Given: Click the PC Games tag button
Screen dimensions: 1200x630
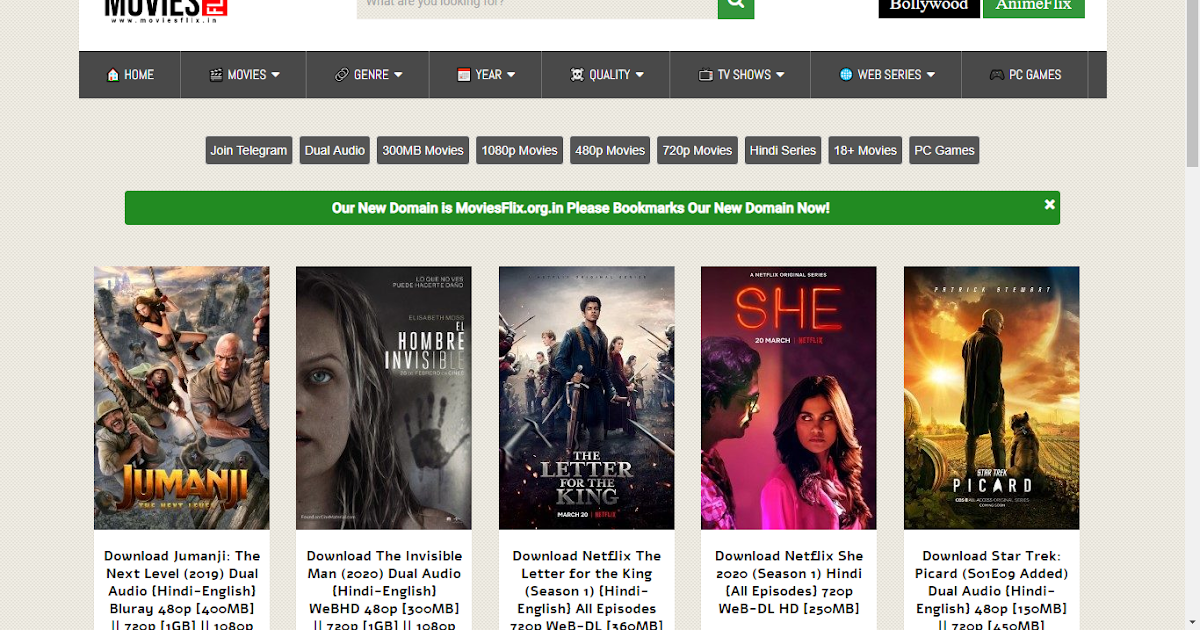Looking at the screenshot, I should (944, 150).
